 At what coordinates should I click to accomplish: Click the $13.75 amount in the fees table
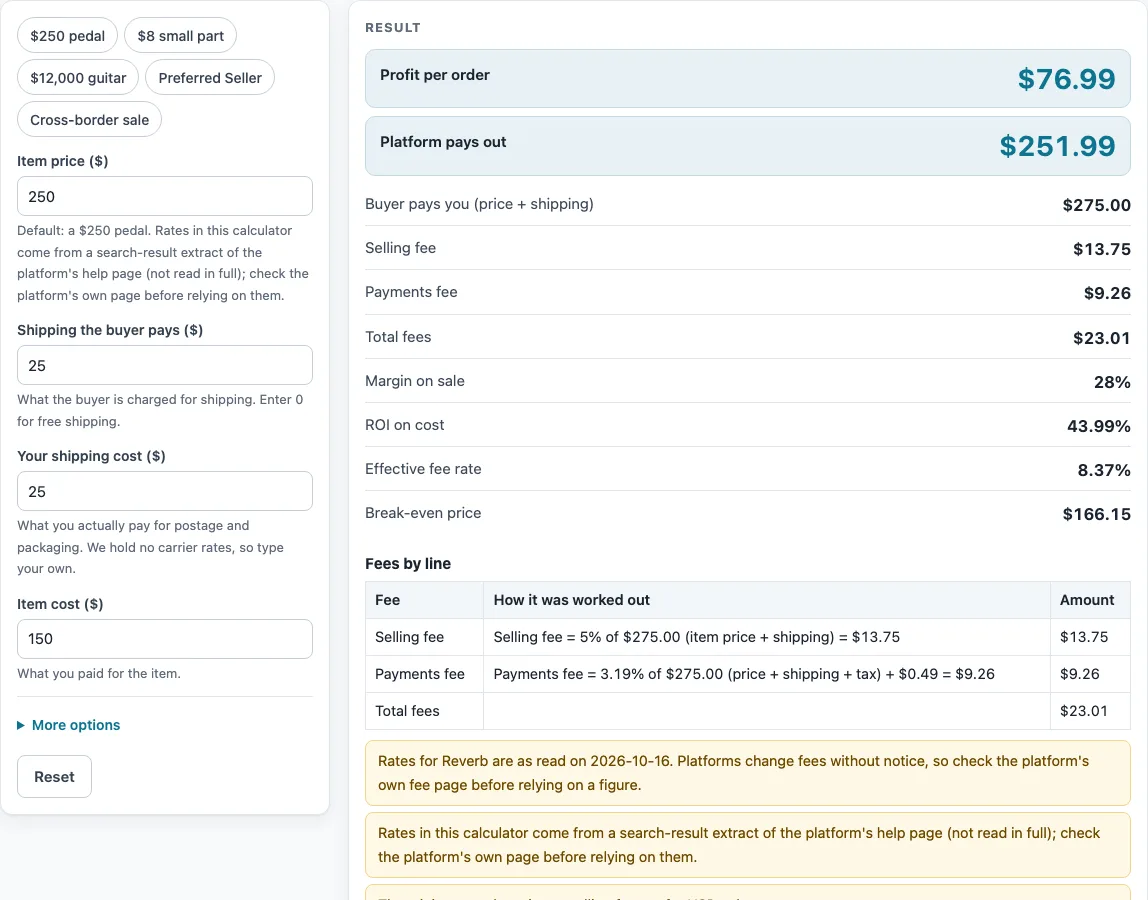[x=1084, y=637]
